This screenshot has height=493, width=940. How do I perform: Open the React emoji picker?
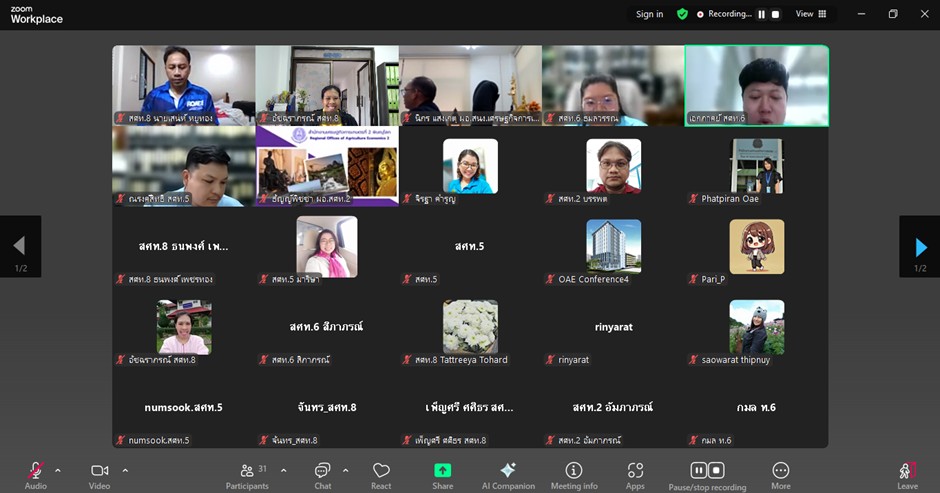coord(381,471)
